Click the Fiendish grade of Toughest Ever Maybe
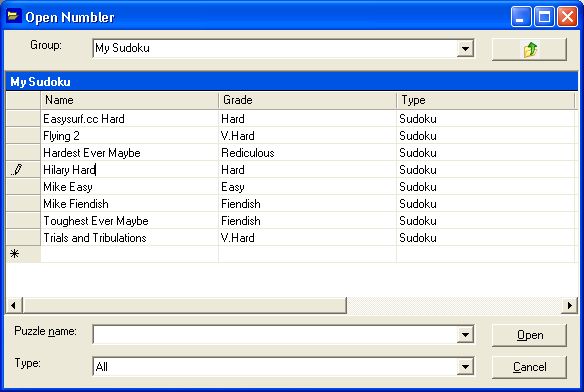 pyautogui.click(x=307, y=221)
